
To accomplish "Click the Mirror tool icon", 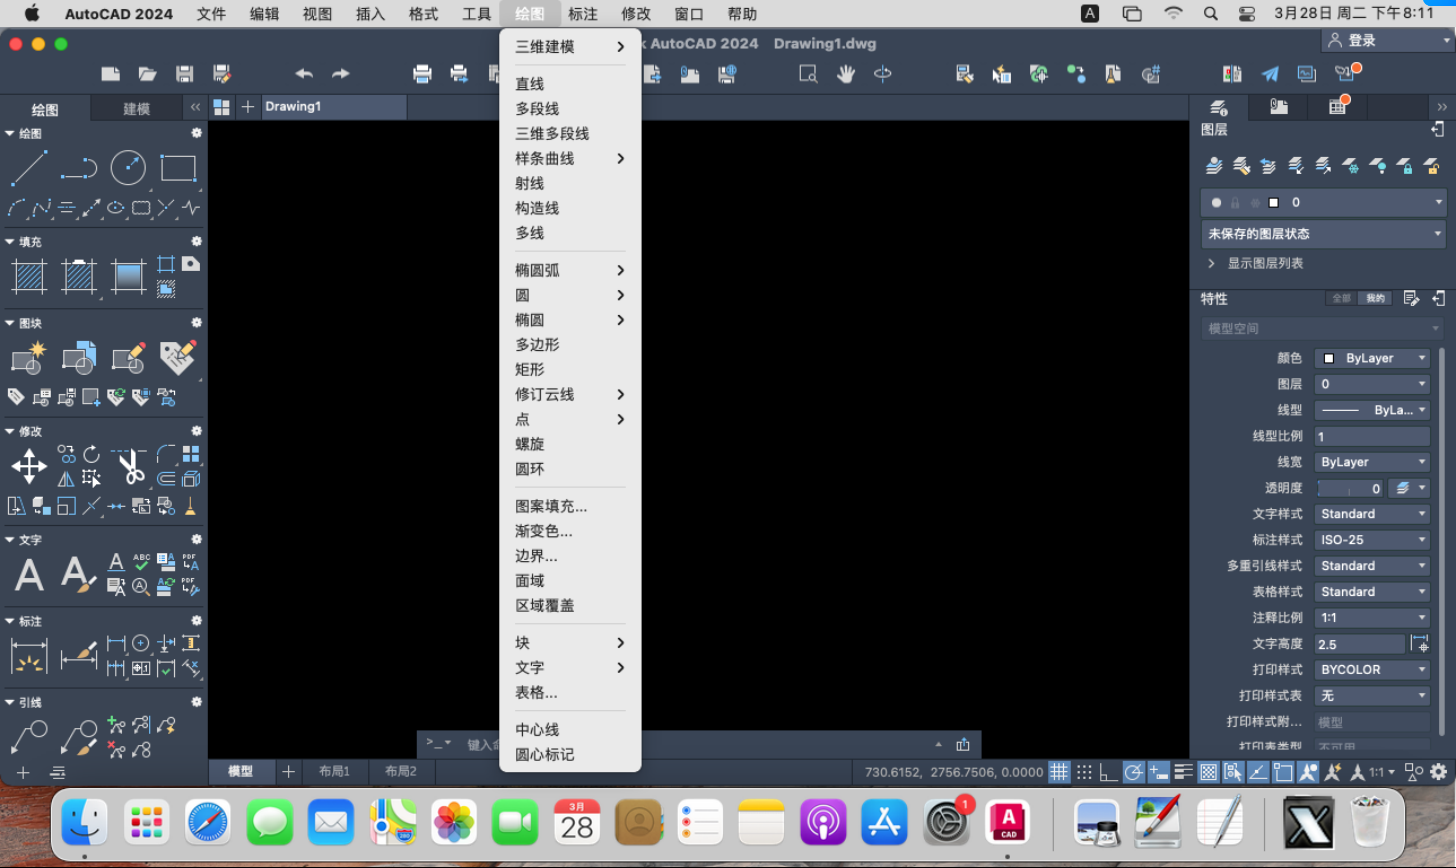I will (66, 479).
